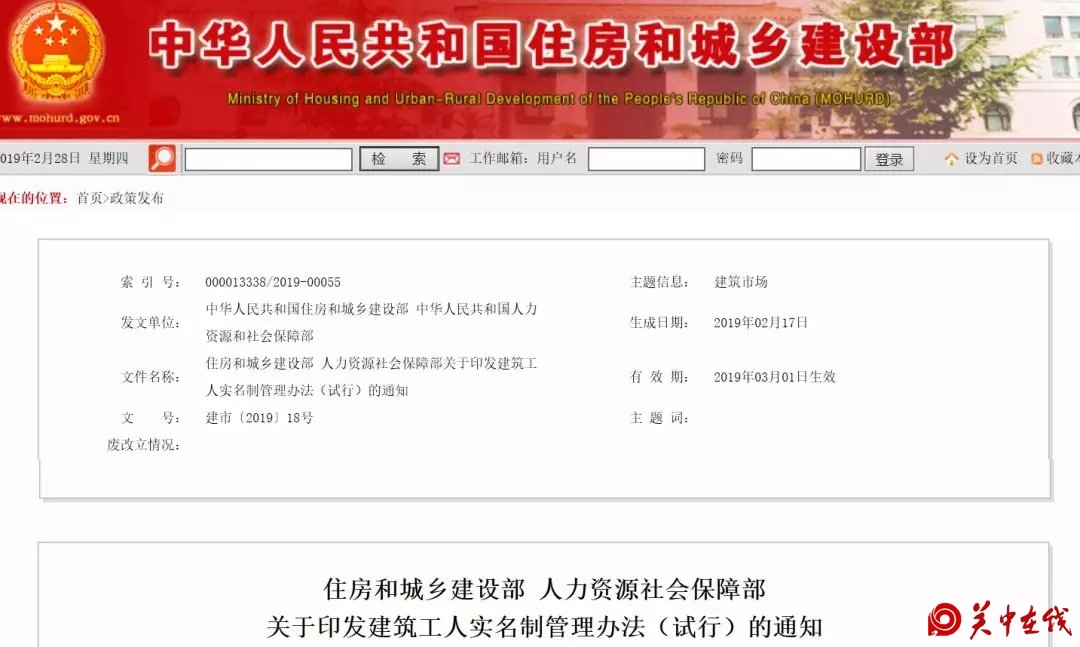Click the 索引号 label
Viewport: 1080px width, 647px height.
[x=150, y=282]
